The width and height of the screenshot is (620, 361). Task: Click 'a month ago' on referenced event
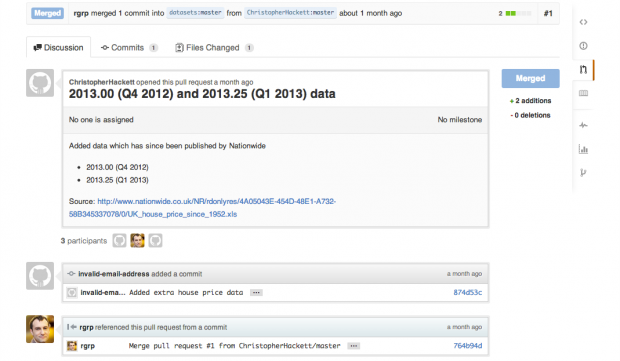(x=464, y=327)
